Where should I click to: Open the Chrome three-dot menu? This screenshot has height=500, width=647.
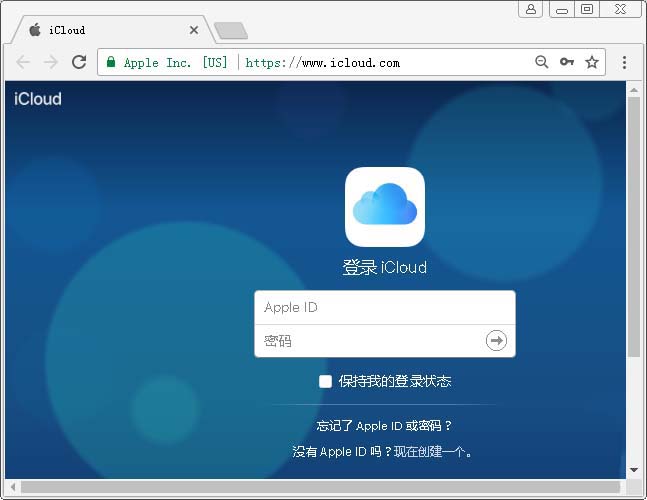[624, 62]
